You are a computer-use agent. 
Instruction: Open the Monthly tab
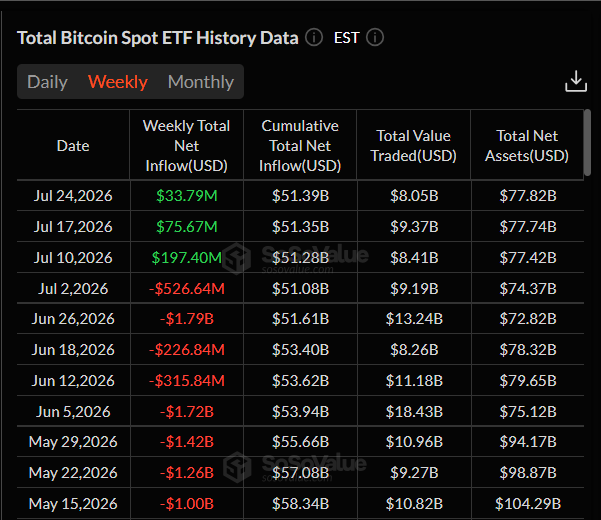pyautogui.click(x=201, y=82)
